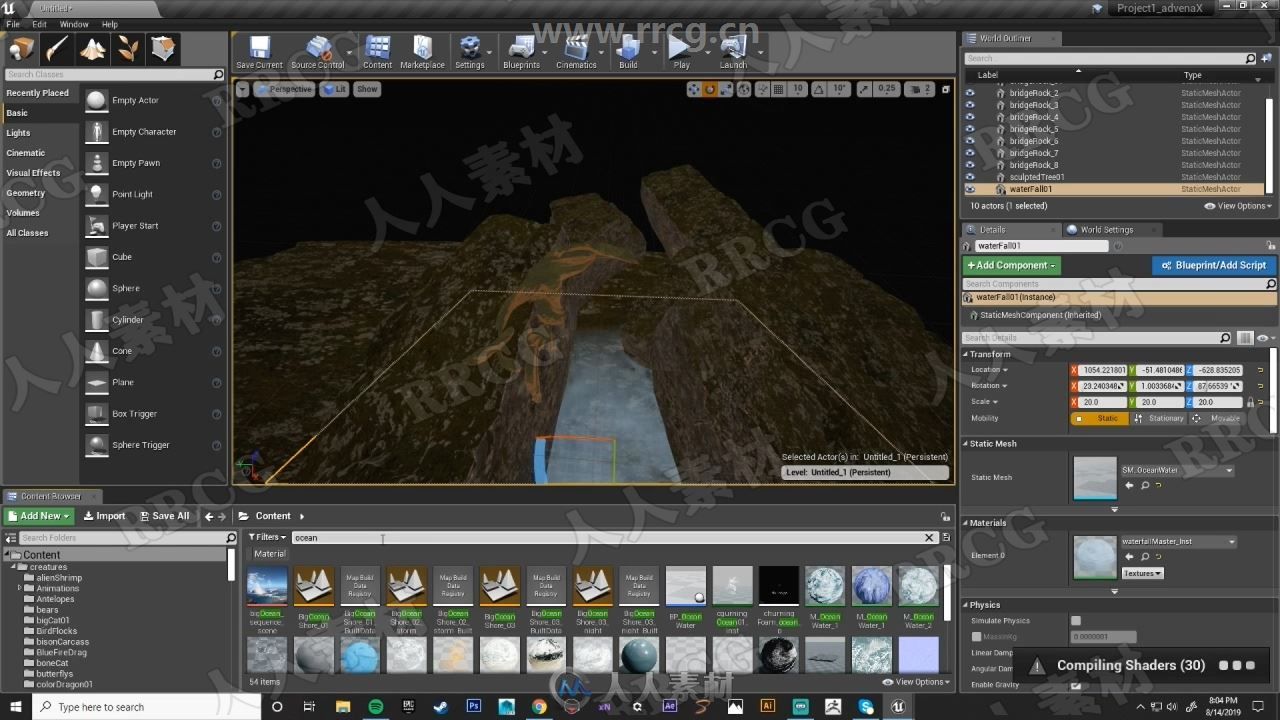Toggle visibility eye for bridgeRock_2
Viewport: 1280px width, 720px height.
pos(969,93)
